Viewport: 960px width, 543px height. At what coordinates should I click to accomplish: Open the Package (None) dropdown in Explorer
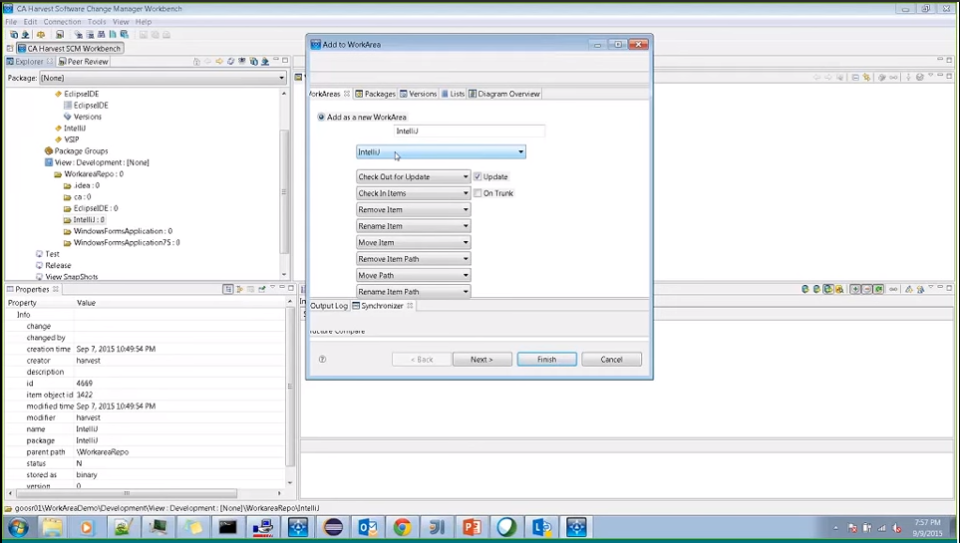click(163, 78)
